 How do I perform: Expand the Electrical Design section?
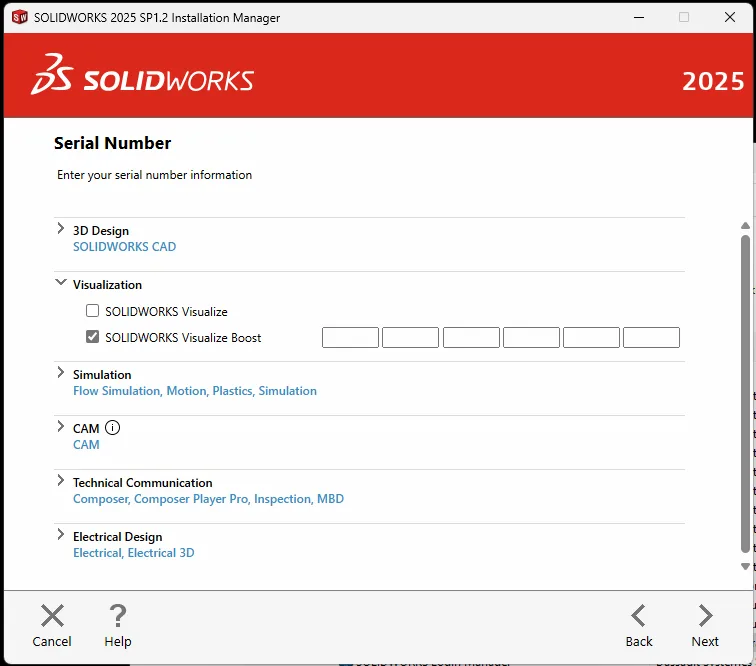pos(60,534)
